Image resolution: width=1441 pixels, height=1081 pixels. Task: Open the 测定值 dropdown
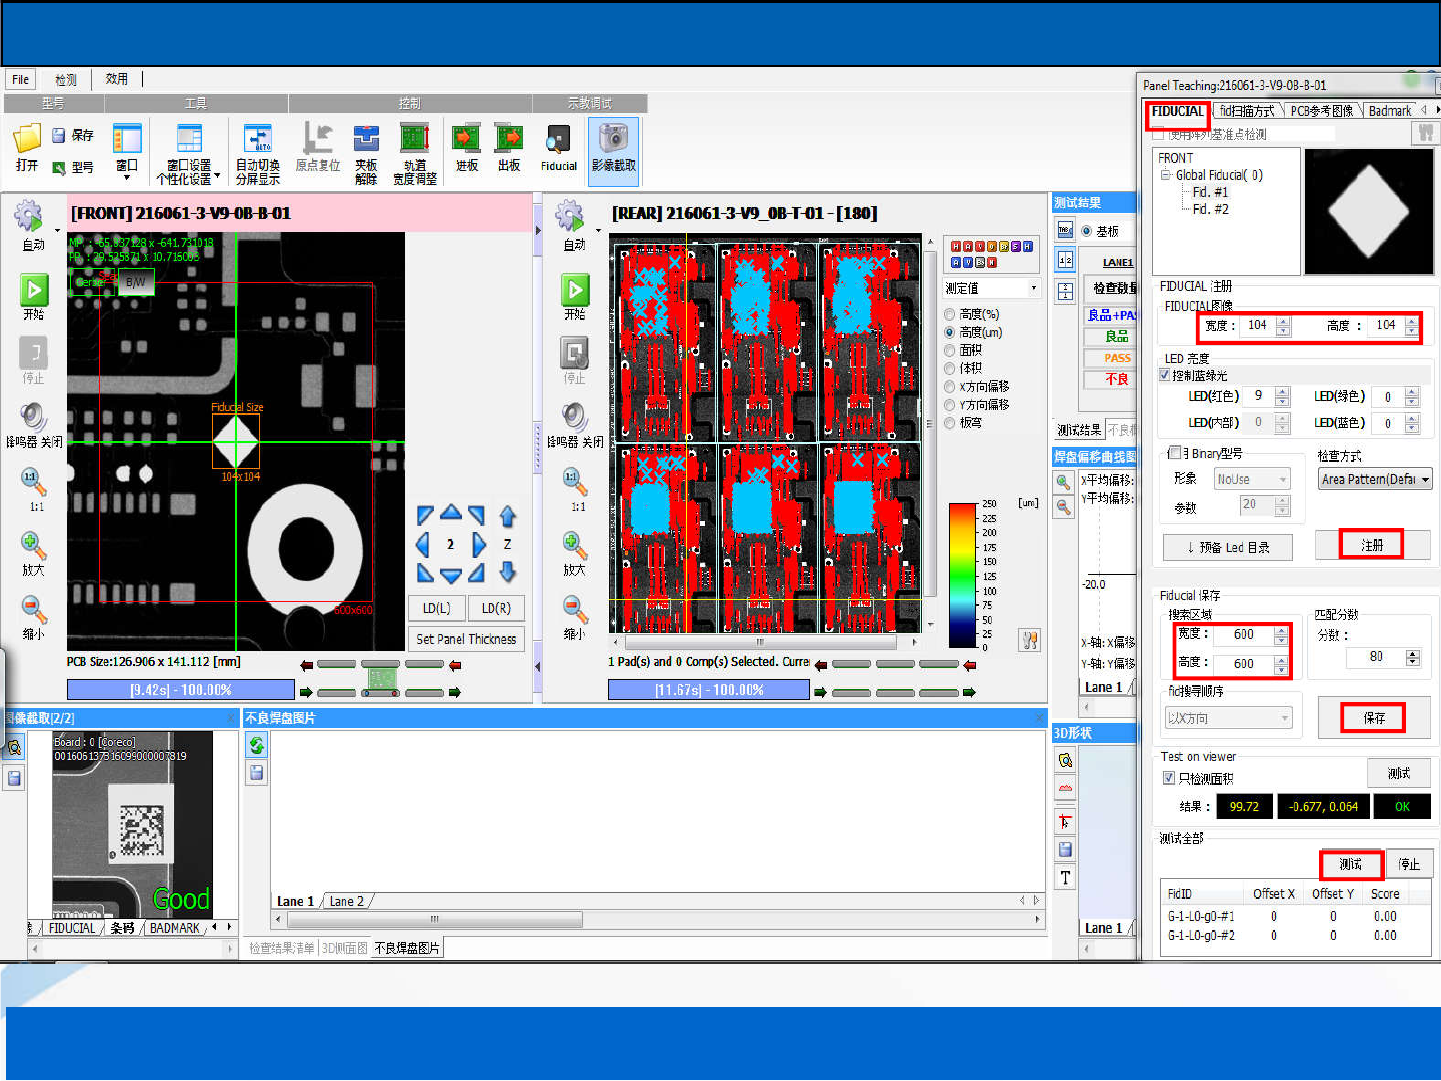pos(991,288)
